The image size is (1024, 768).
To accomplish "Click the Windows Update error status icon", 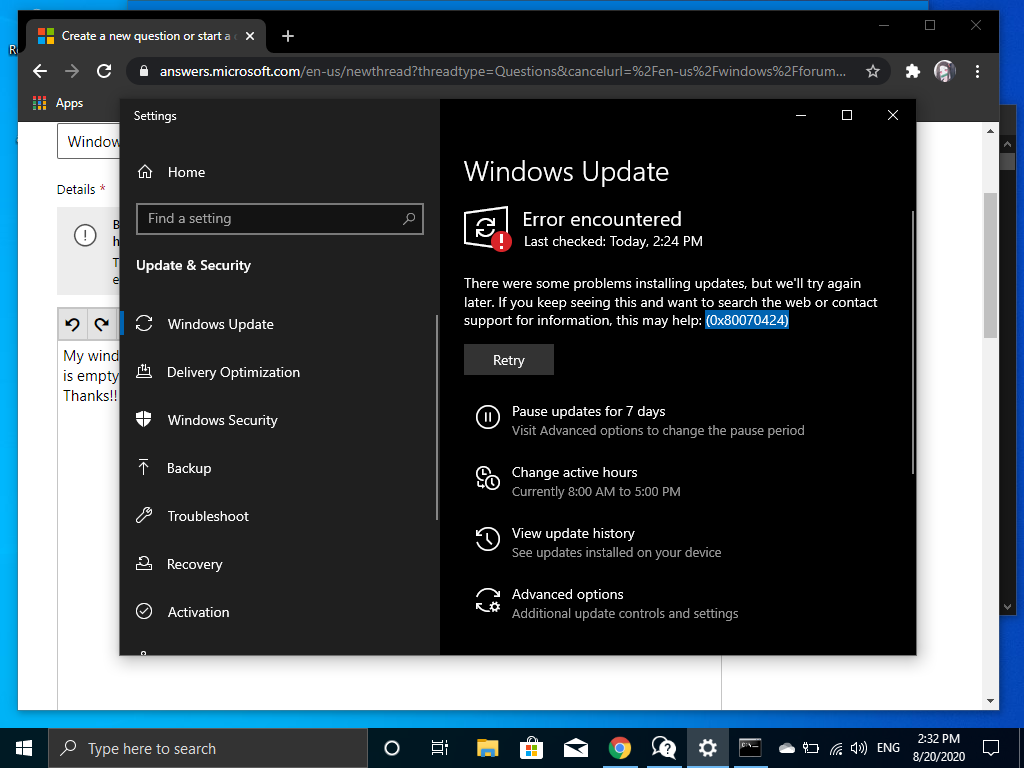I will coord(487,229).
